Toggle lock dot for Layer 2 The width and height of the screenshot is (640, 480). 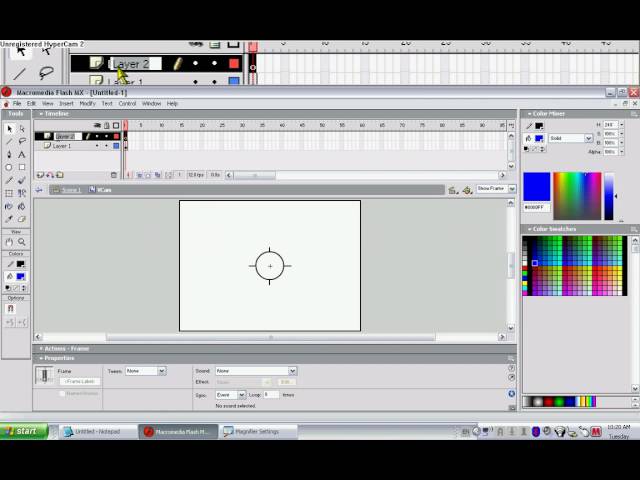tap(107, 136)
